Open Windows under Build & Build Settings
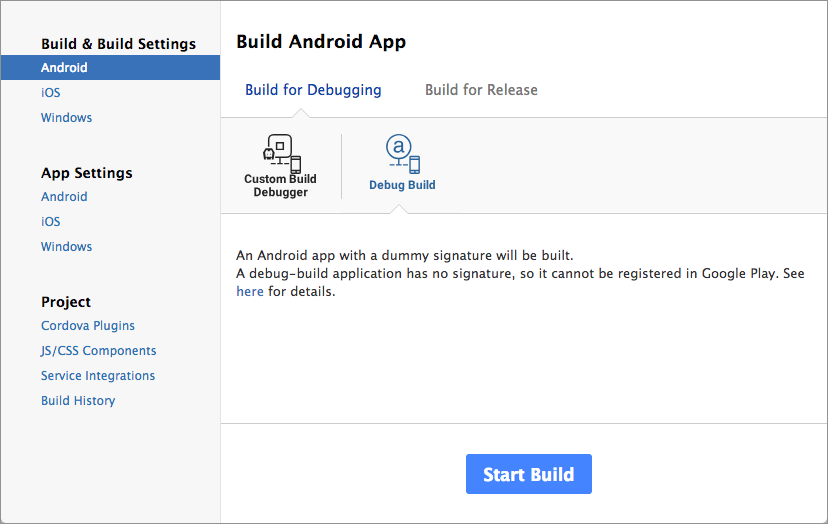Image resolution: width=828 pixels, height=524 pixels. tap(67, 117)
